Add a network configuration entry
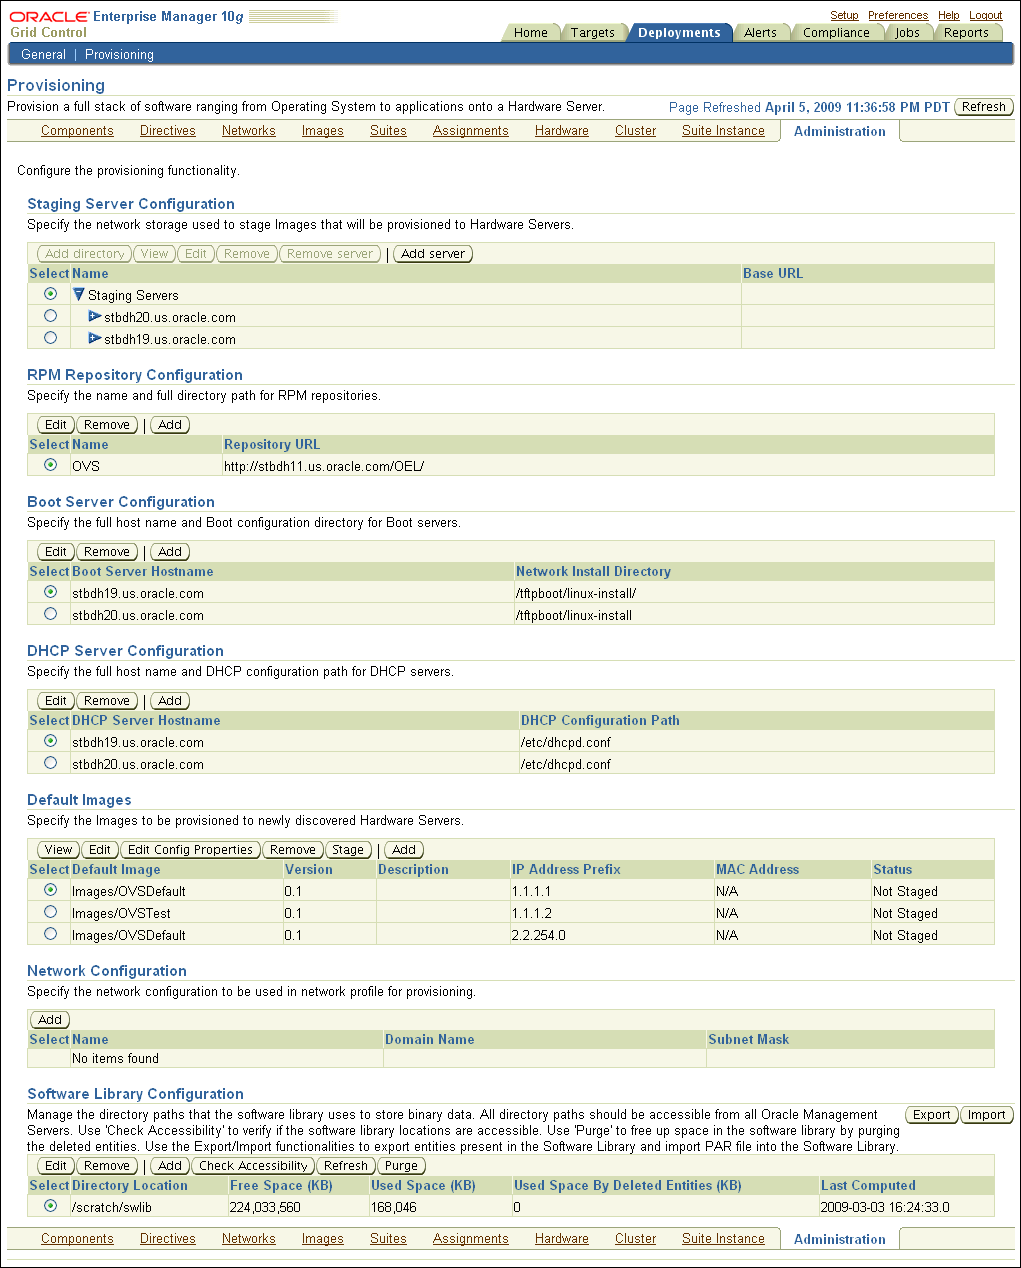 49,1019
